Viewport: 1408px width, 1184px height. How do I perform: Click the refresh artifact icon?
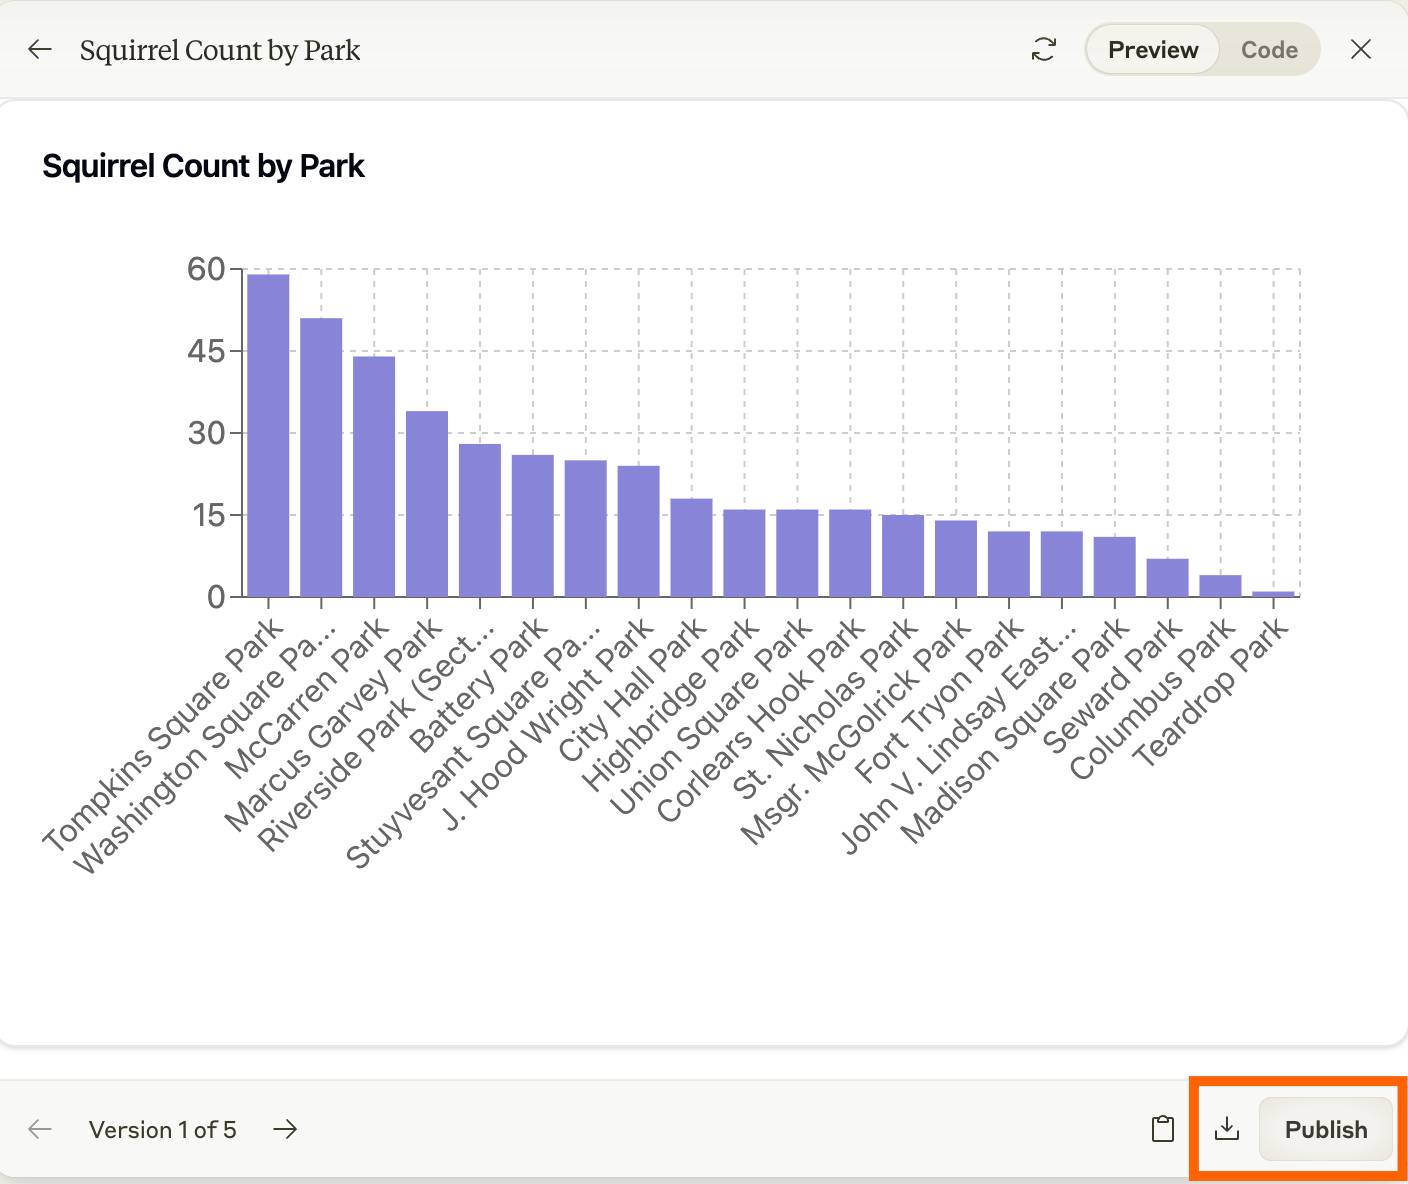1042,49
